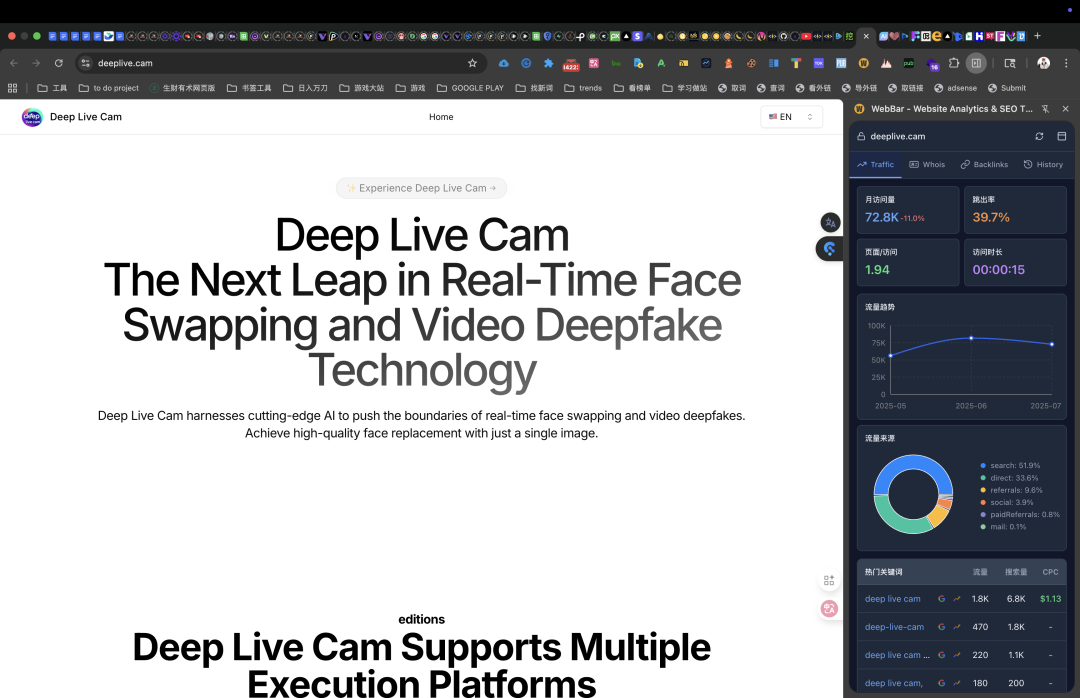Switch to the History tab
This screenshot has height=698, width=1080.
click(x=1043, y=165)
